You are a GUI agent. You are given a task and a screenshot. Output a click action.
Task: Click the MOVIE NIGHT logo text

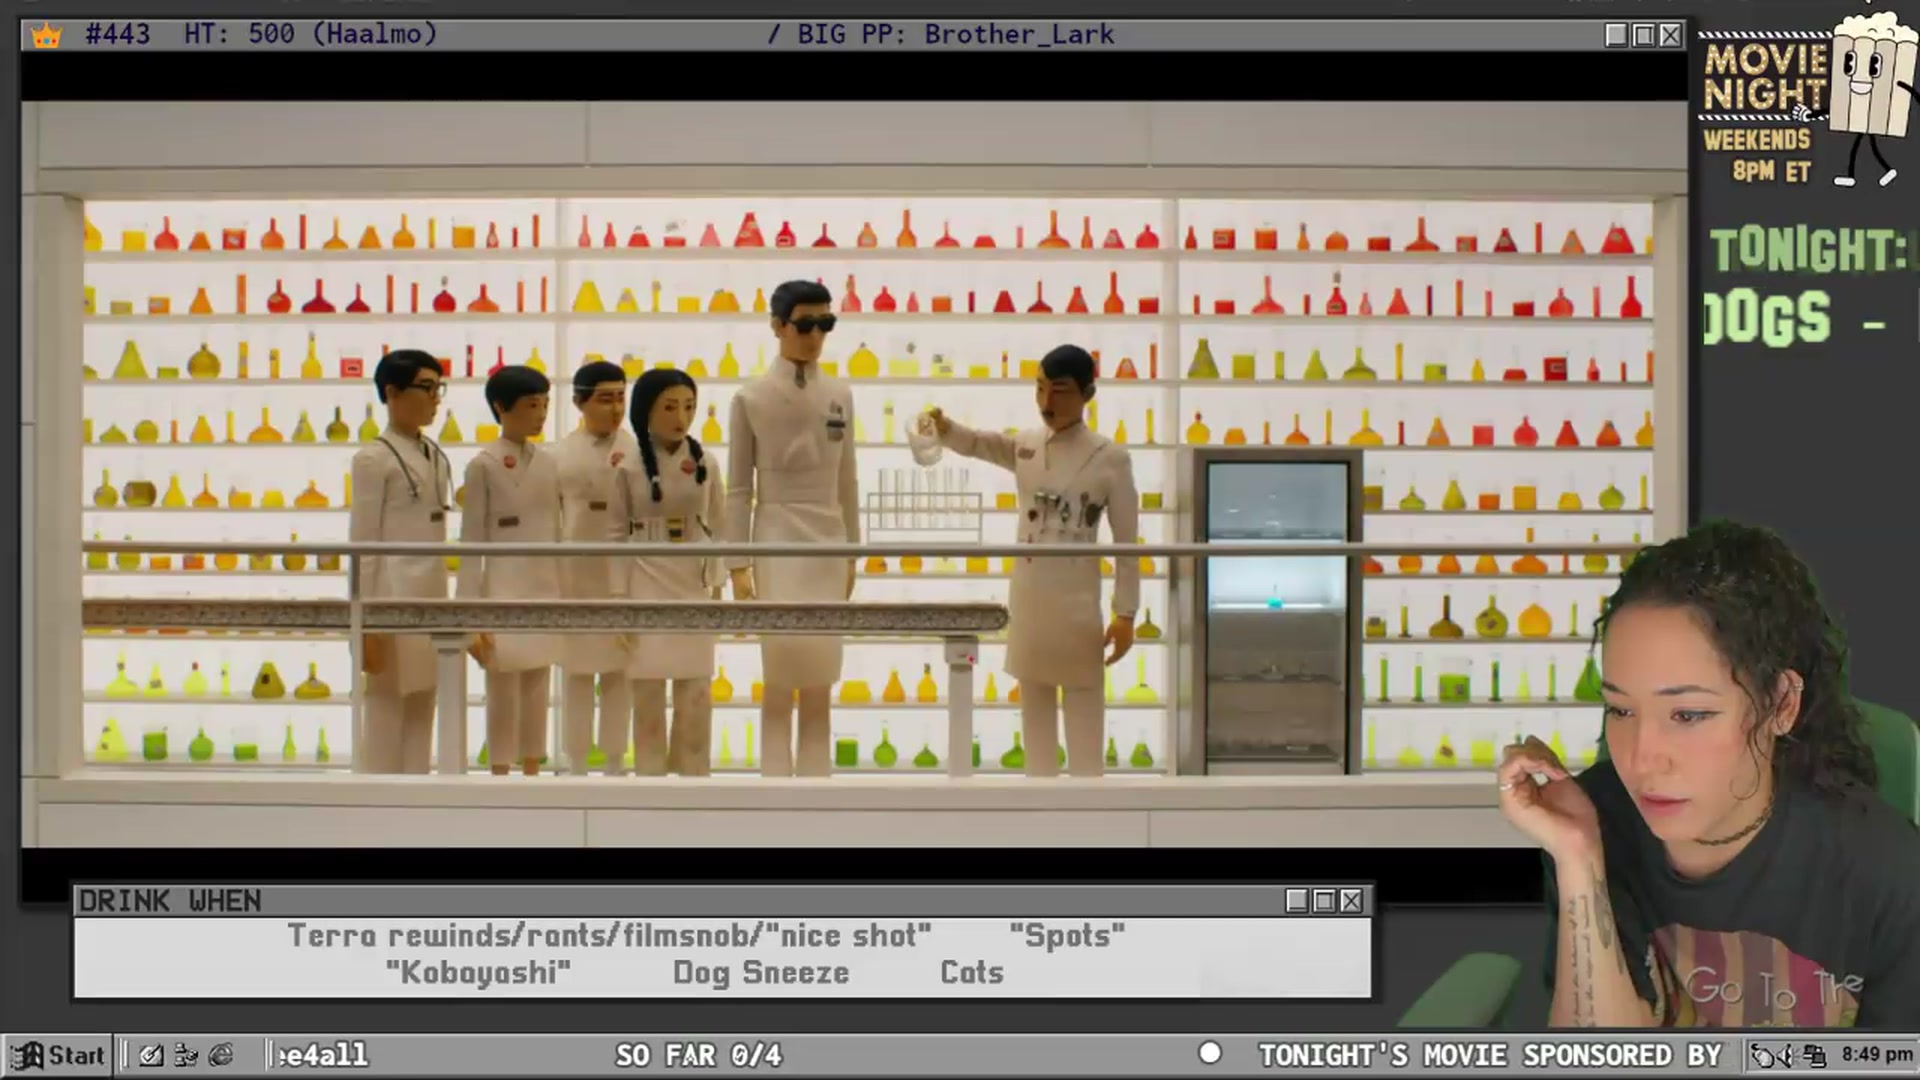tap(1766, 76)
